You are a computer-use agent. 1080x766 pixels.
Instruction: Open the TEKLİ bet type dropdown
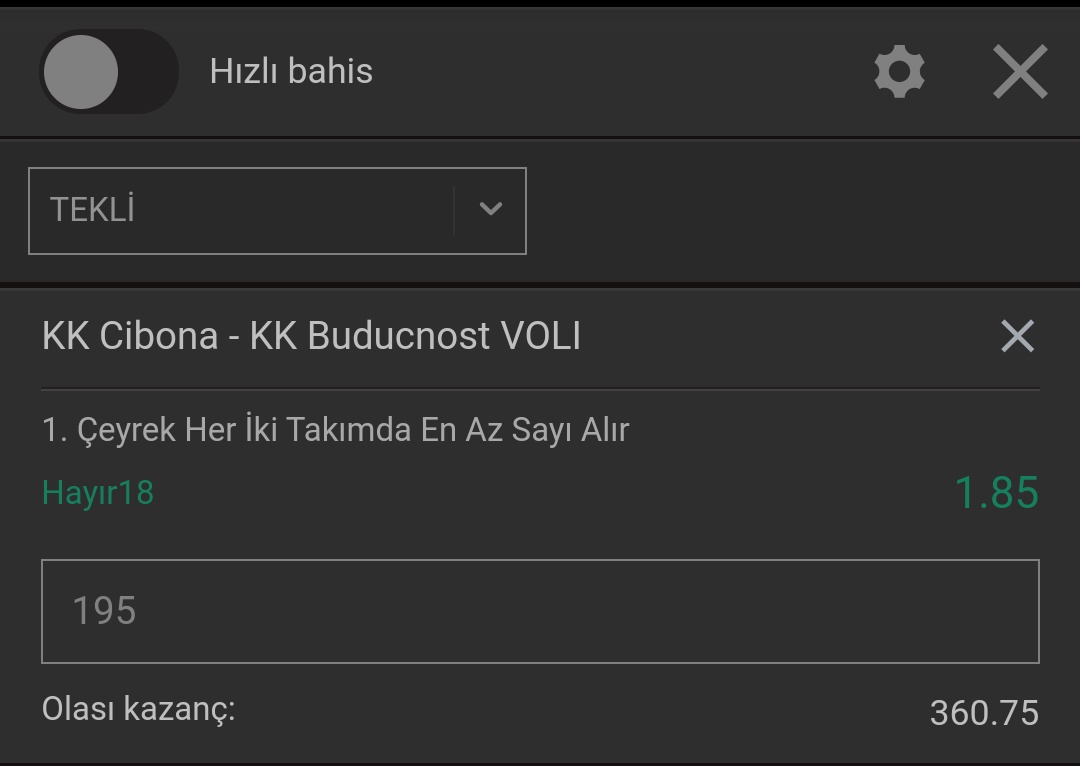point(278,211)
